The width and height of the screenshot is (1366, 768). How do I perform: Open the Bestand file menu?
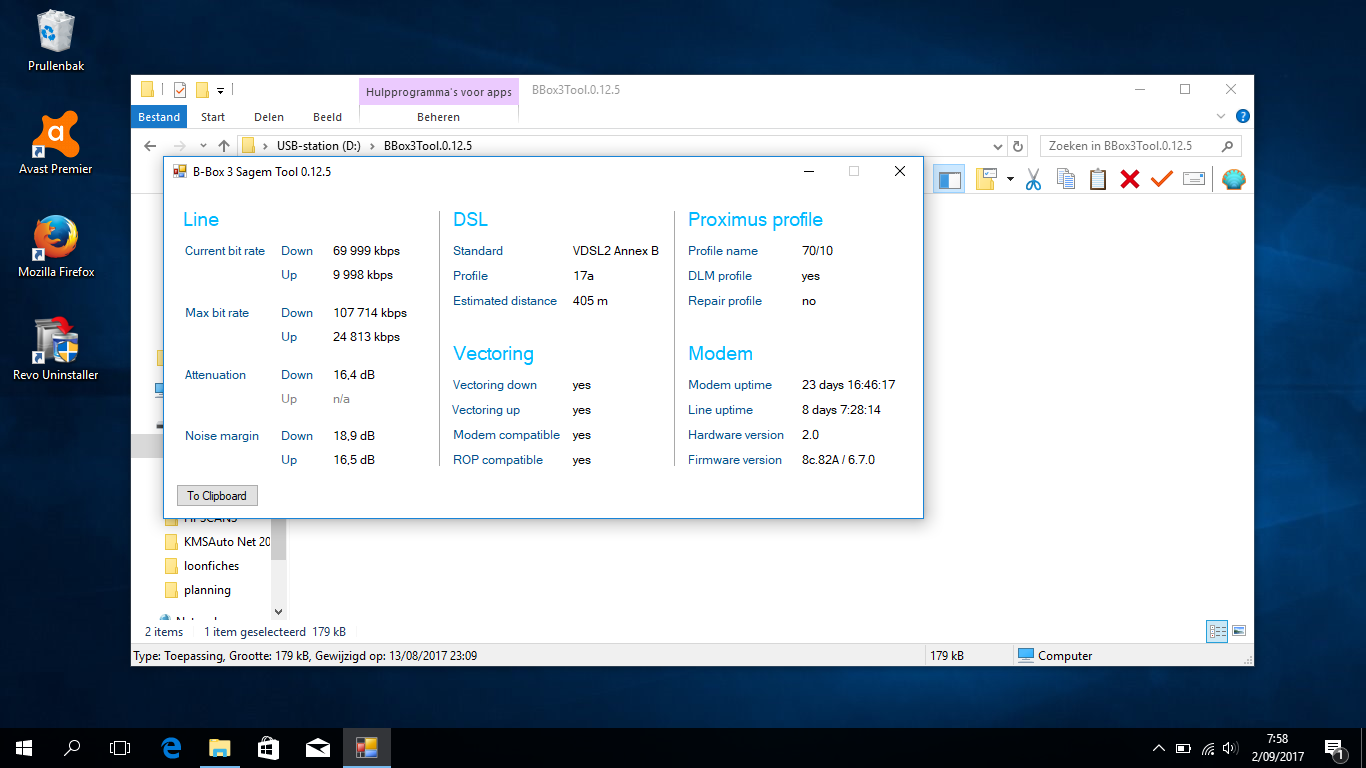tap(159, 117)
